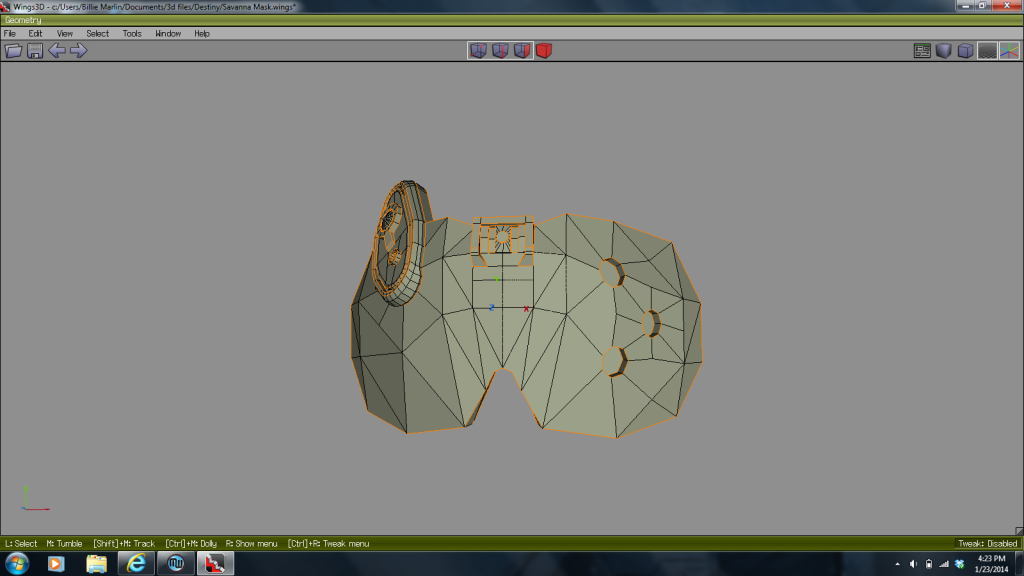The width and height of the screenshot is (1024, 576).
Task: Open the Help menu
Action: point(202,33)
